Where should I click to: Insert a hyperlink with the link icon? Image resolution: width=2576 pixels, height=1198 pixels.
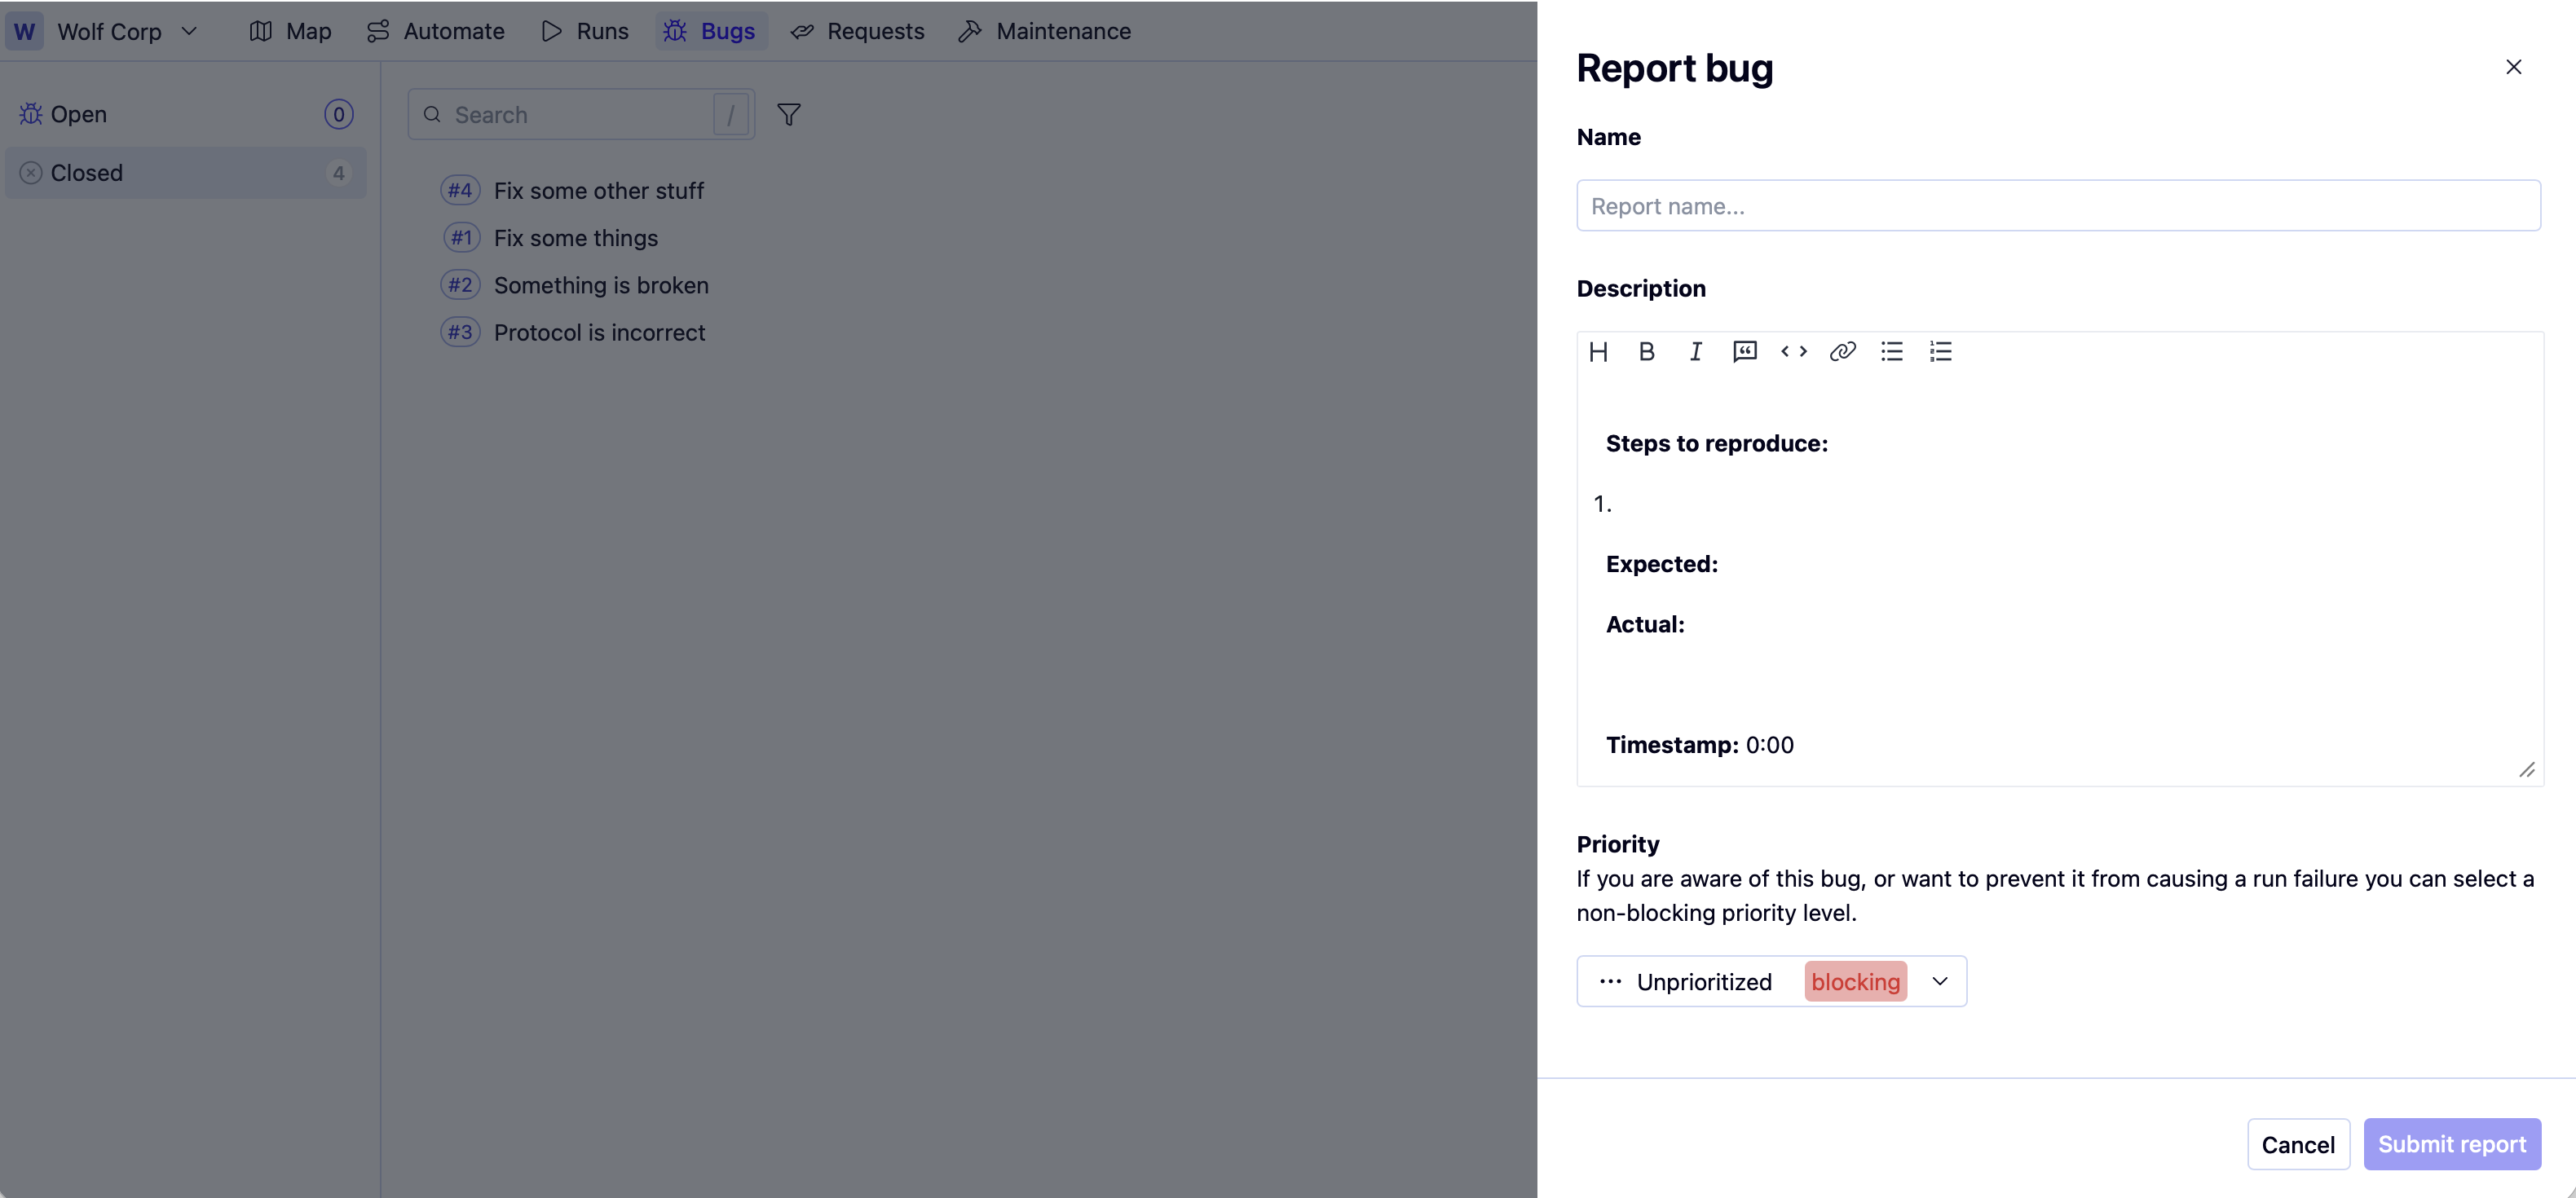[x=1843, y=351]
